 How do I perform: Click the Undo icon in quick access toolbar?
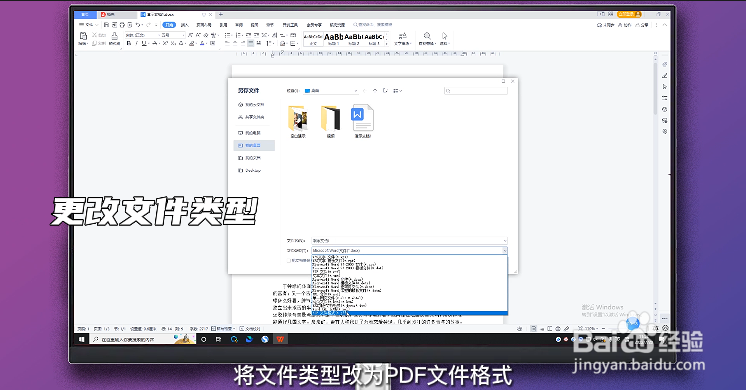click(138, 25)
